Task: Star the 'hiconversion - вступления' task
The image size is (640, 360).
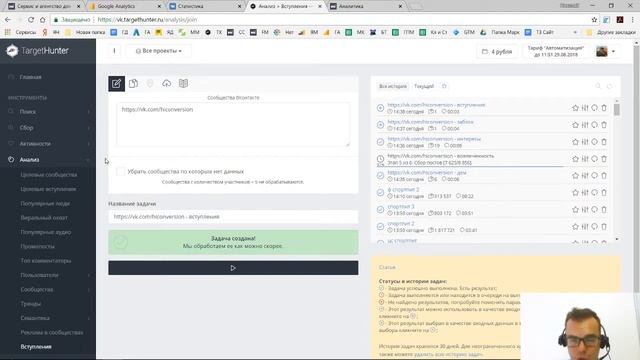Action: tap(575, 108)
